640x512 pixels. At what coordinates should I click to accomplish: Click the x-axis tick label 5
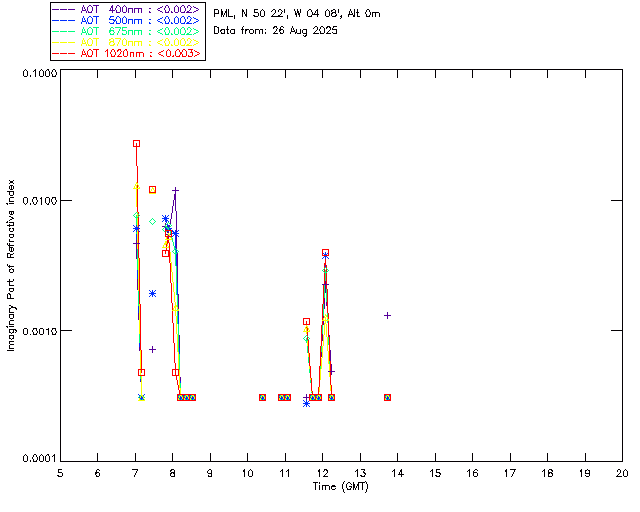(60, 473)
